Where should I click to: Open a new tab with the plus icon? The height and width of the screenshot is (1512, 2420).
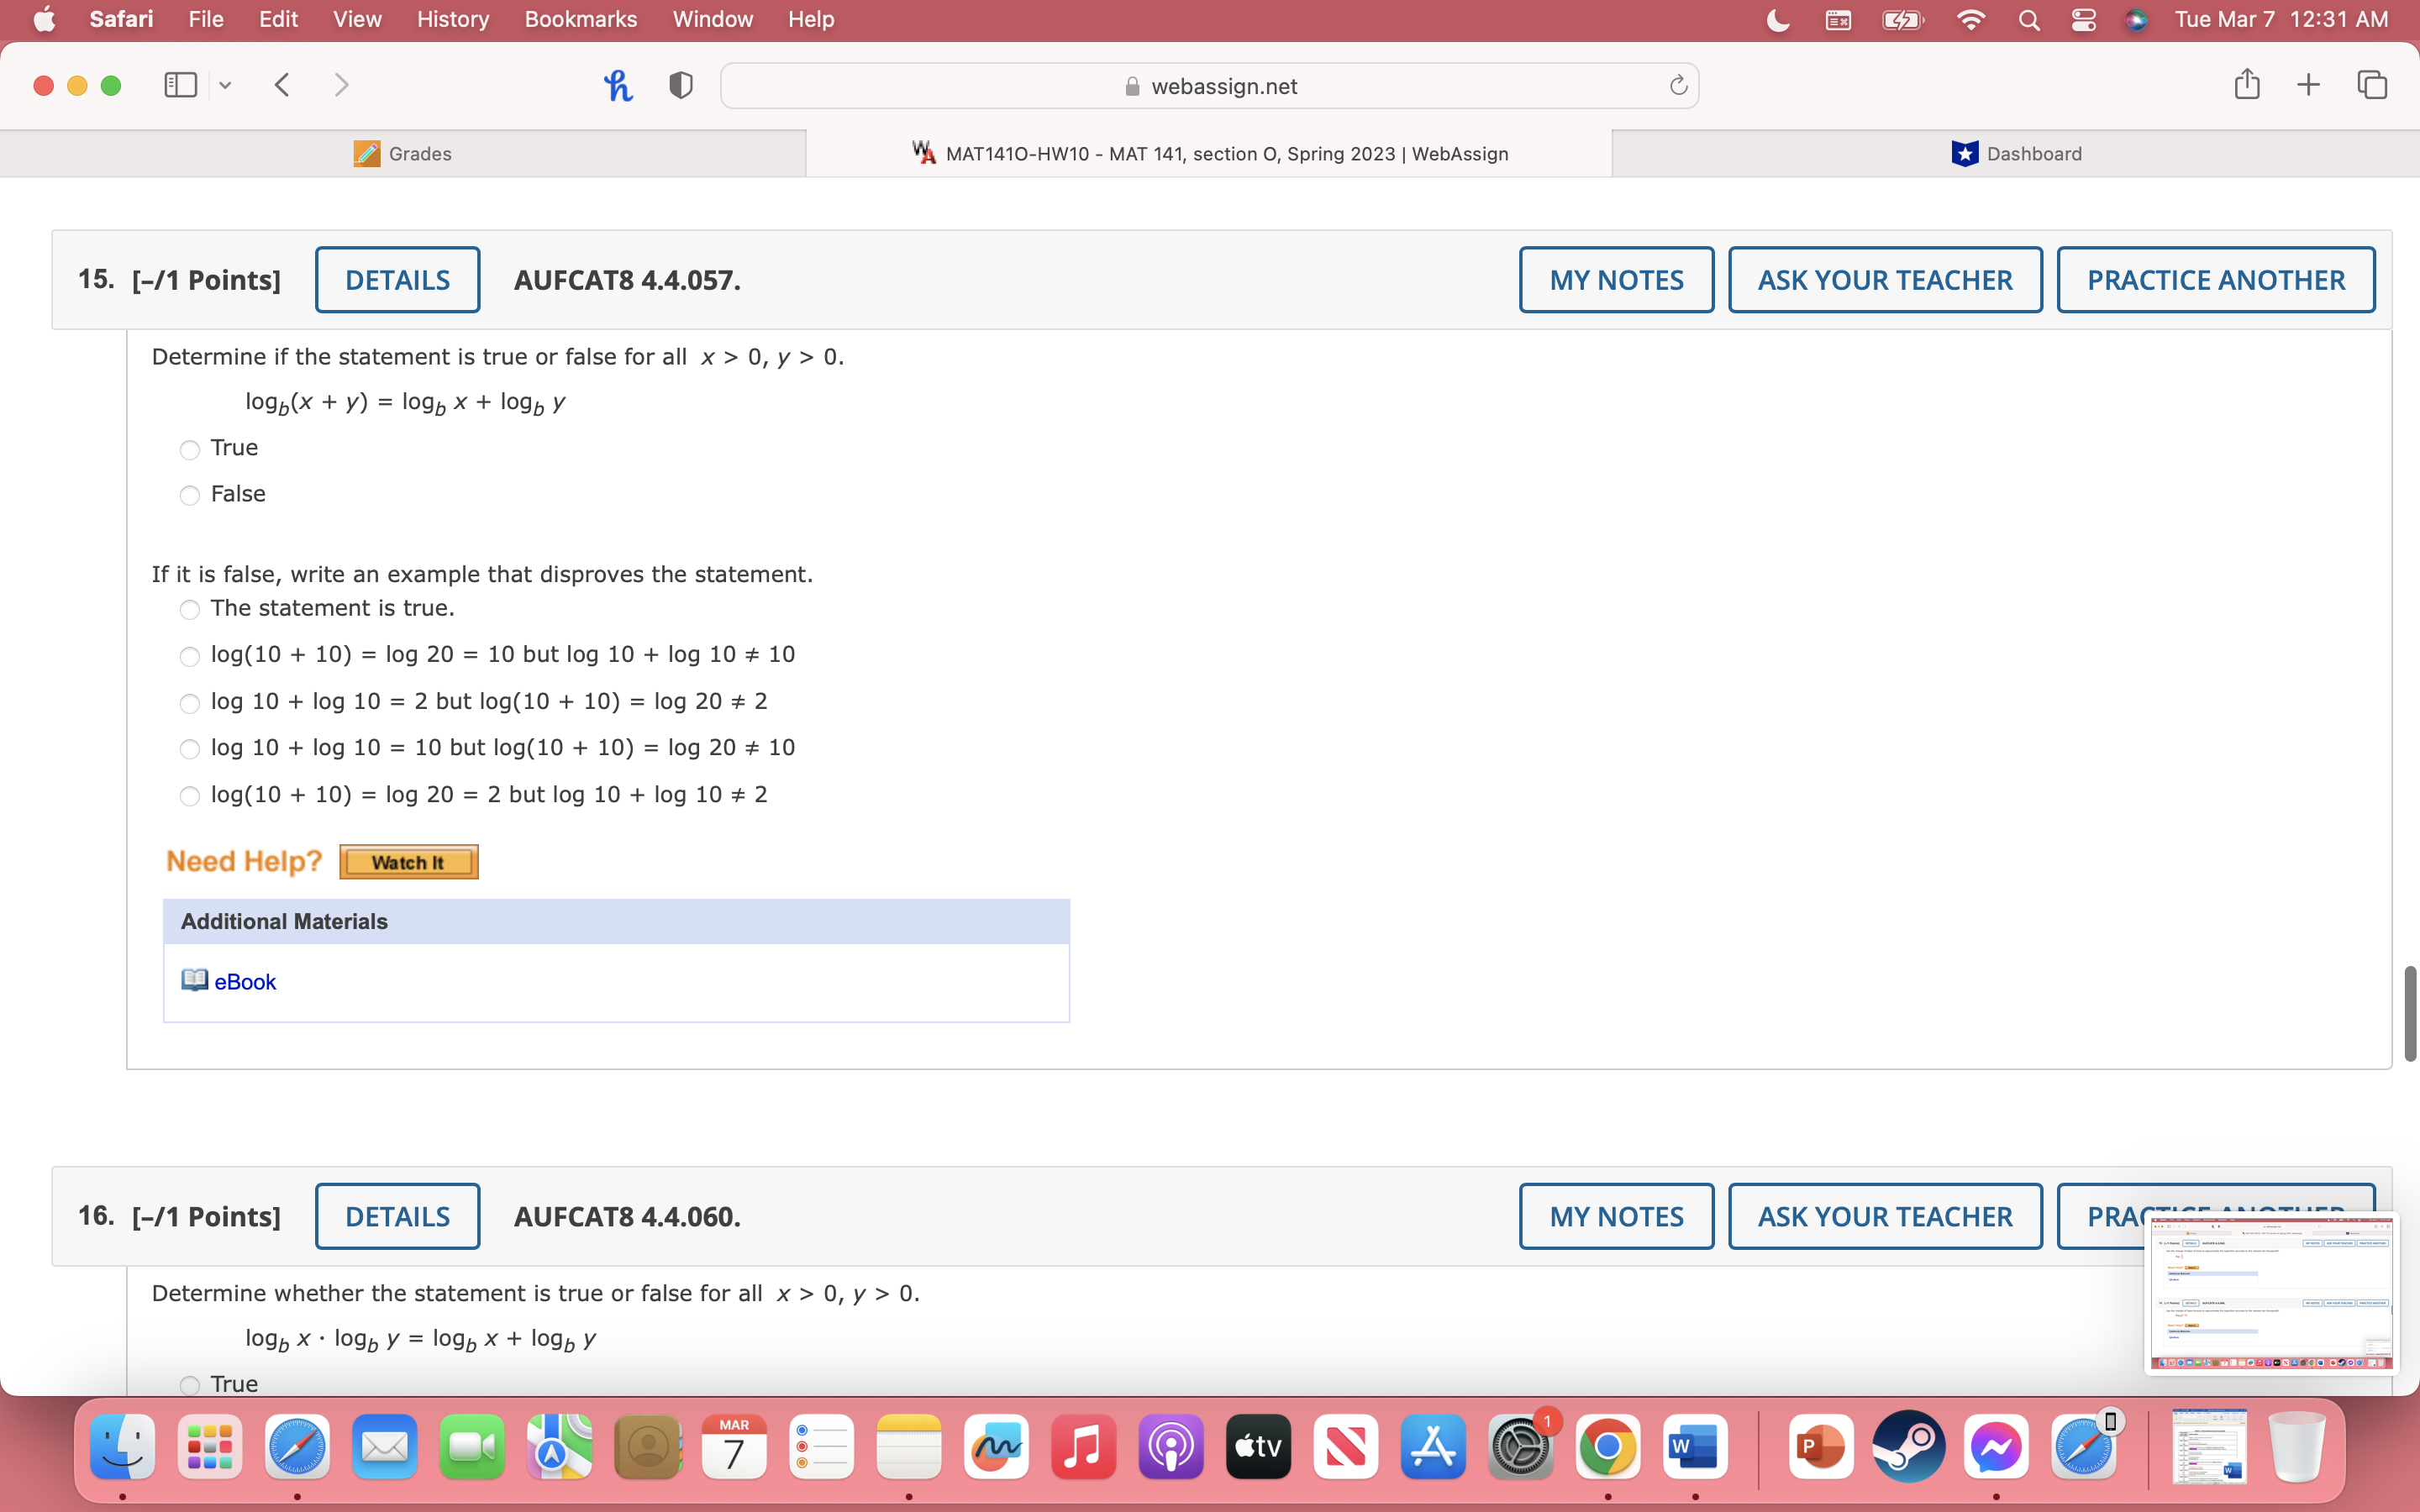(x=2309, y=84)
